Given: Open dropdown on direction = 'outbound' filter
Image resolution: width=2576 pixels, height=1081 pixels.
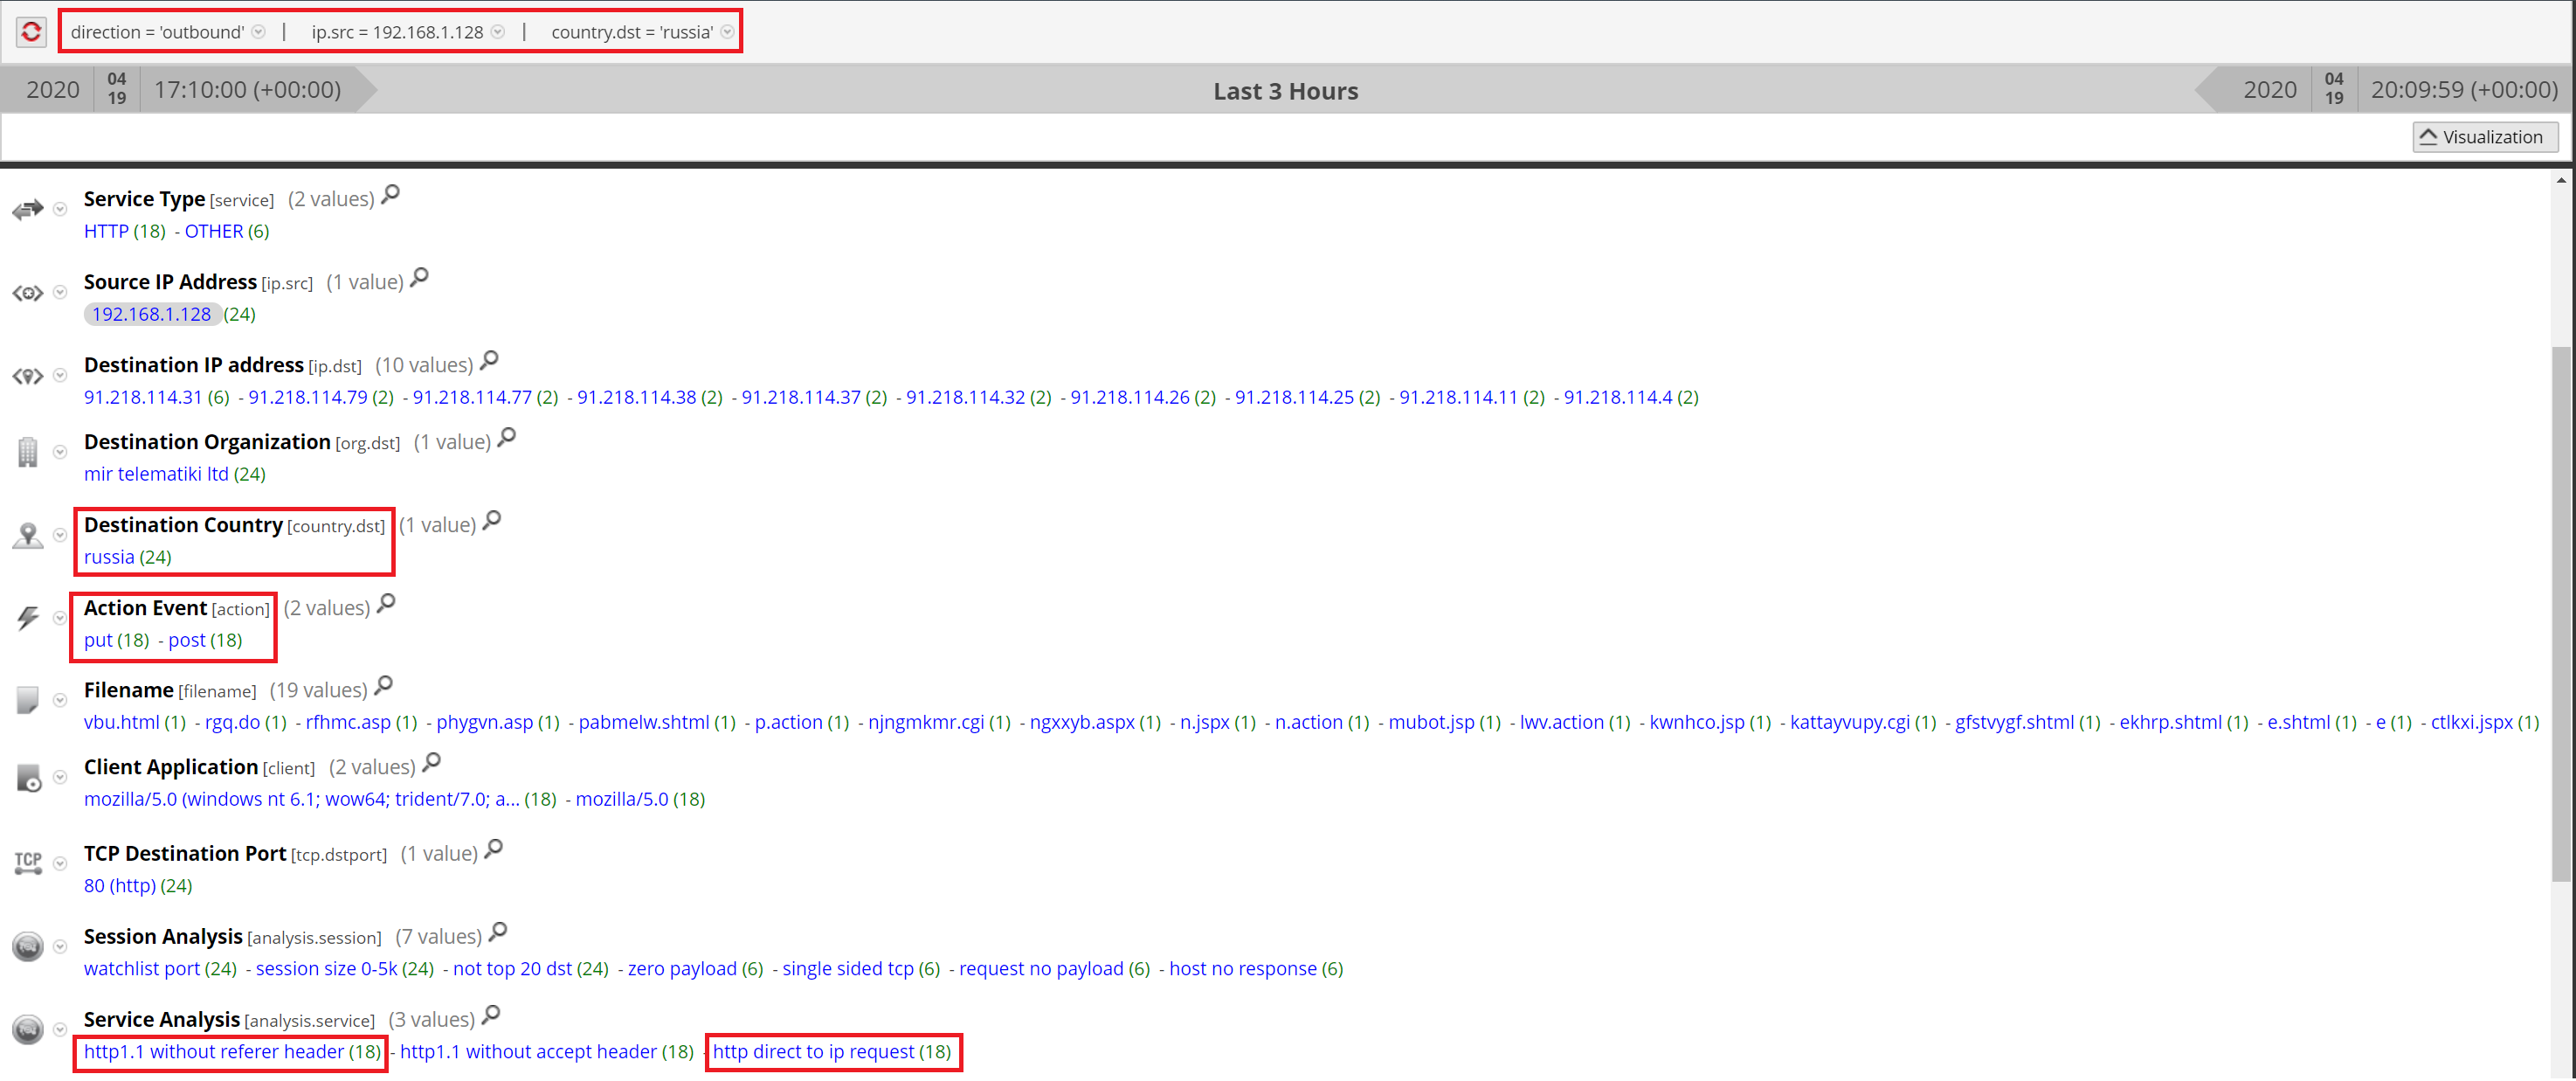Looking at the screenshot, I should [259, 32].
